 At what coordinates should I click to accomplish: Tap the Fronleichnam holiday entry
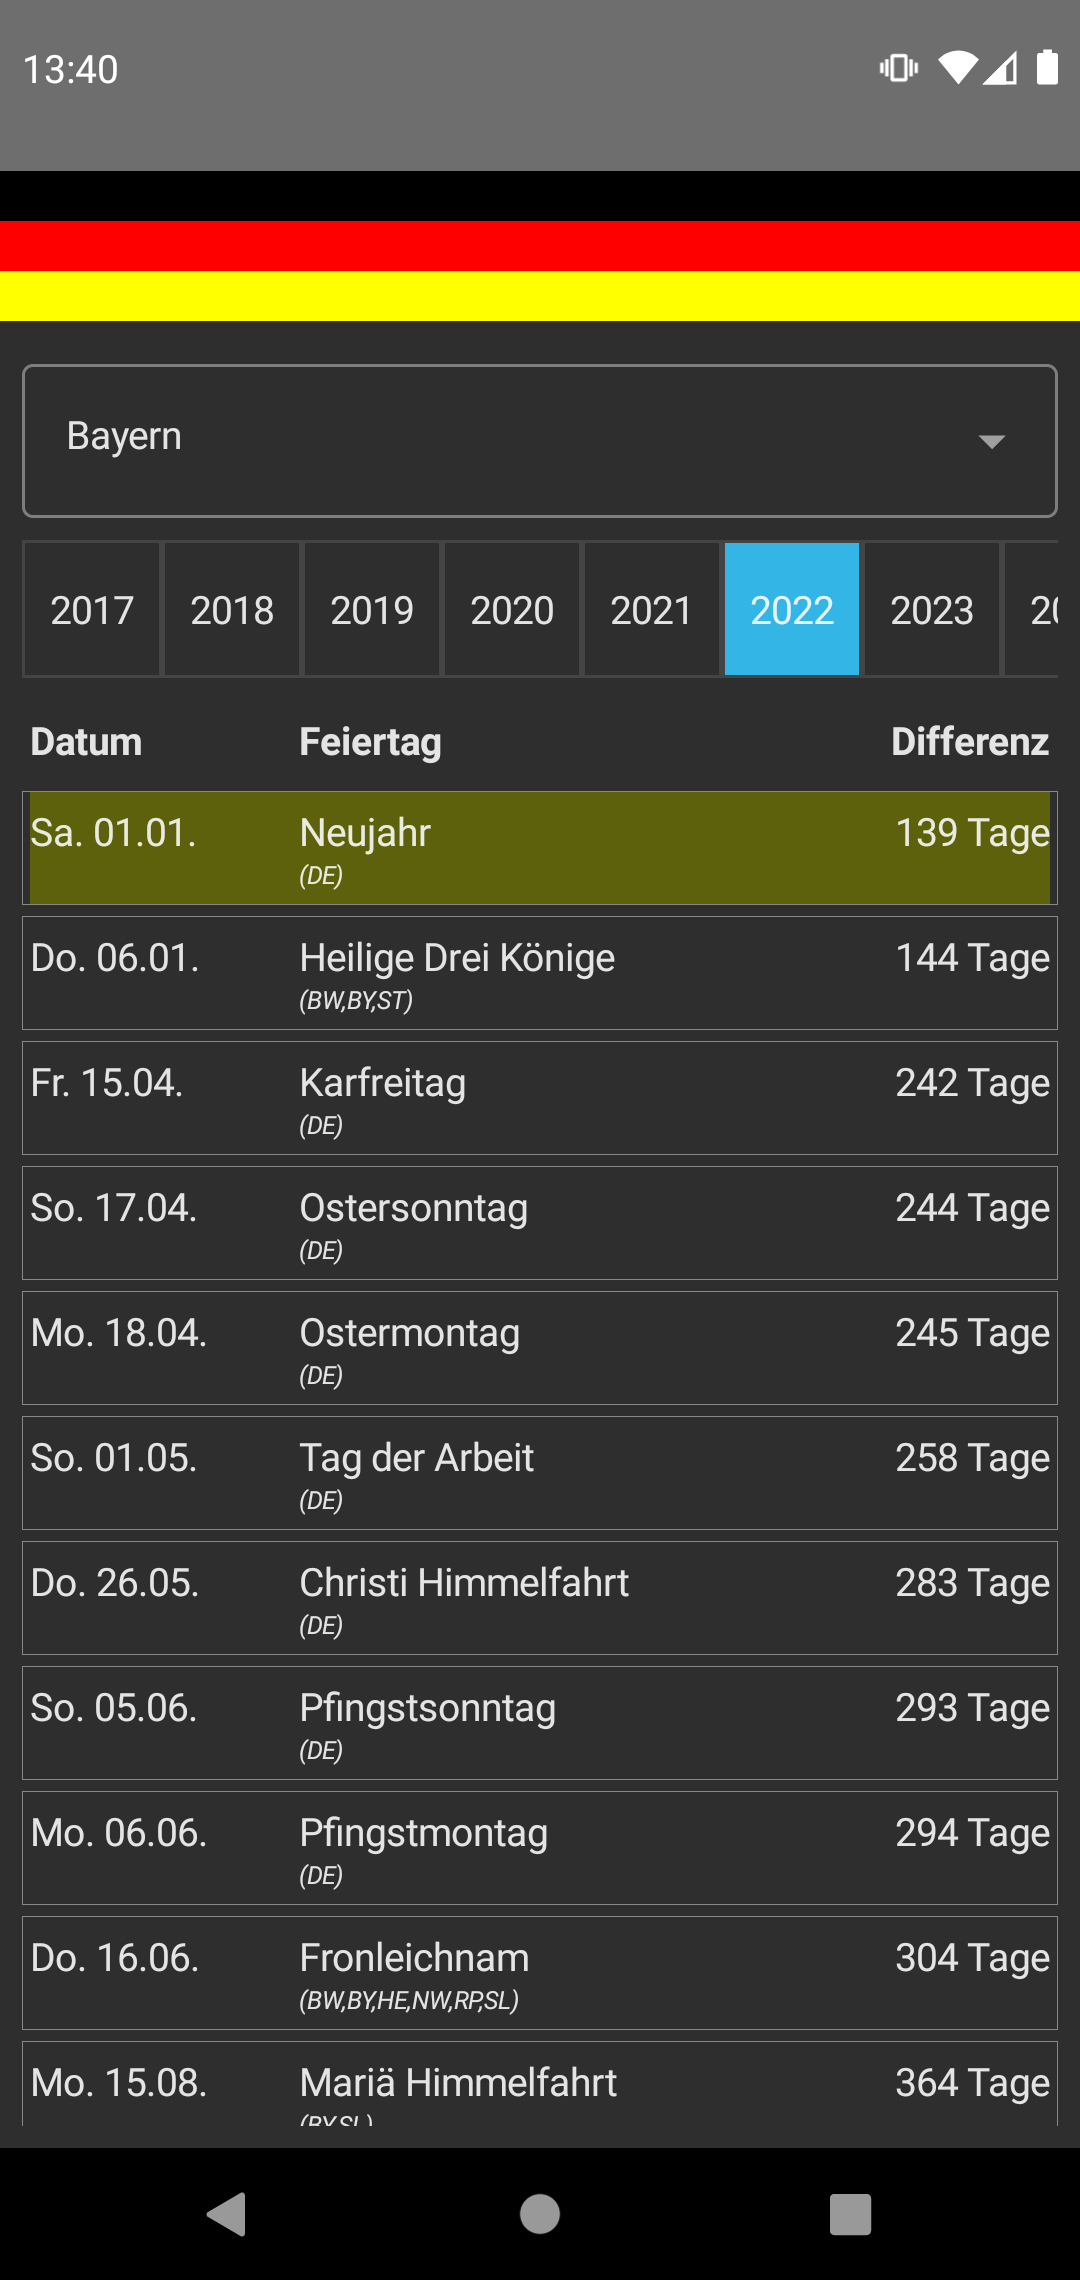pyautogui.click(x=540, y=1973)
